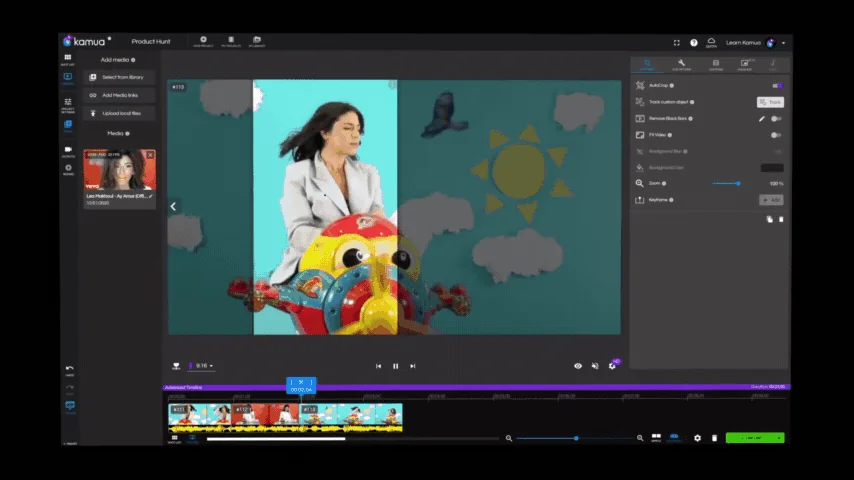Rename the media item with pencil icon

pos(151,196)
